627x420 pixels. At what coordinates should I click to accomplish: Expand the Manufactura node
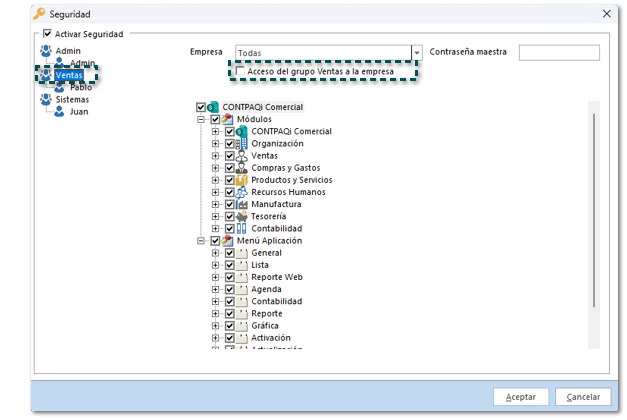click(x=215, y=204)
